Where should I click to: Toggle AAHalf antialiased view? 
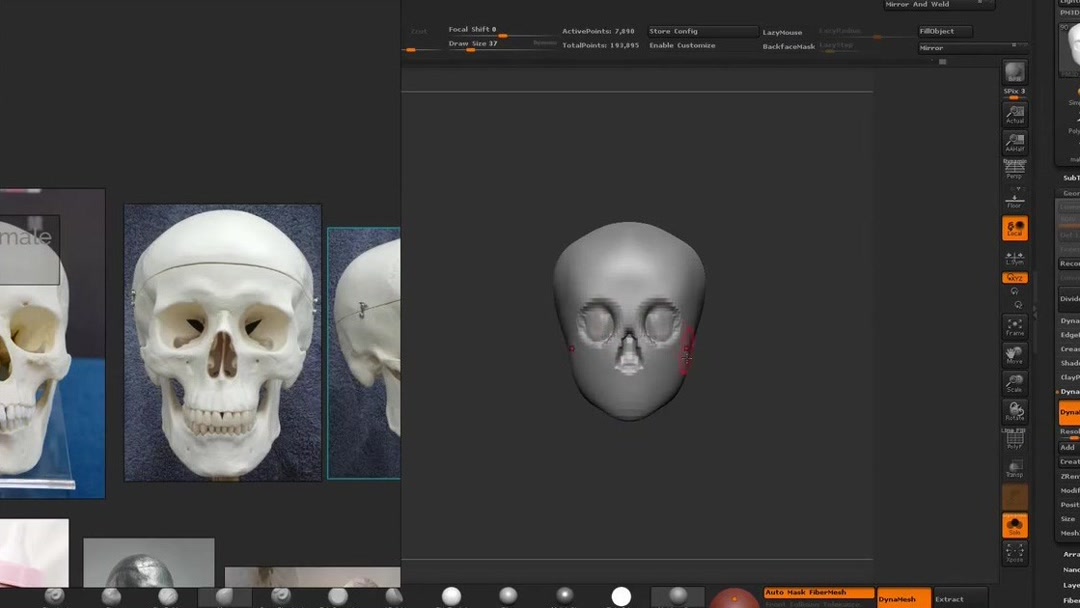[1015, 139]
